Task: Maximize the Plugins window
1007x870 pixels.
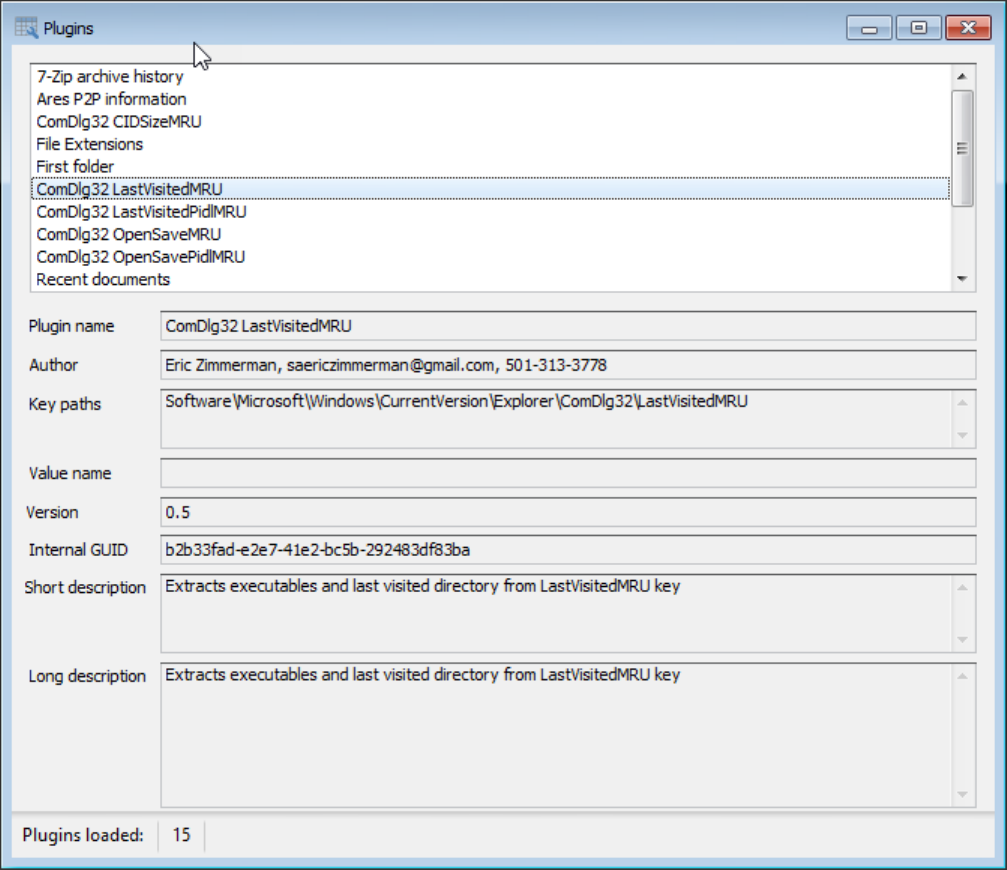Action: click(x=918, y=28)
